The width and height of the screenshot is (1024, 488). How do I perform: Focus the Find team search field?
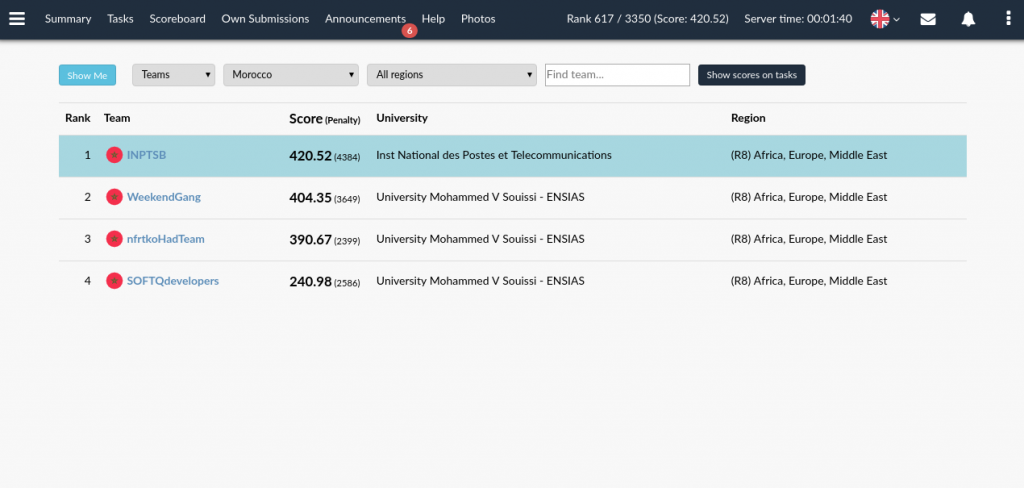(617, 75)
